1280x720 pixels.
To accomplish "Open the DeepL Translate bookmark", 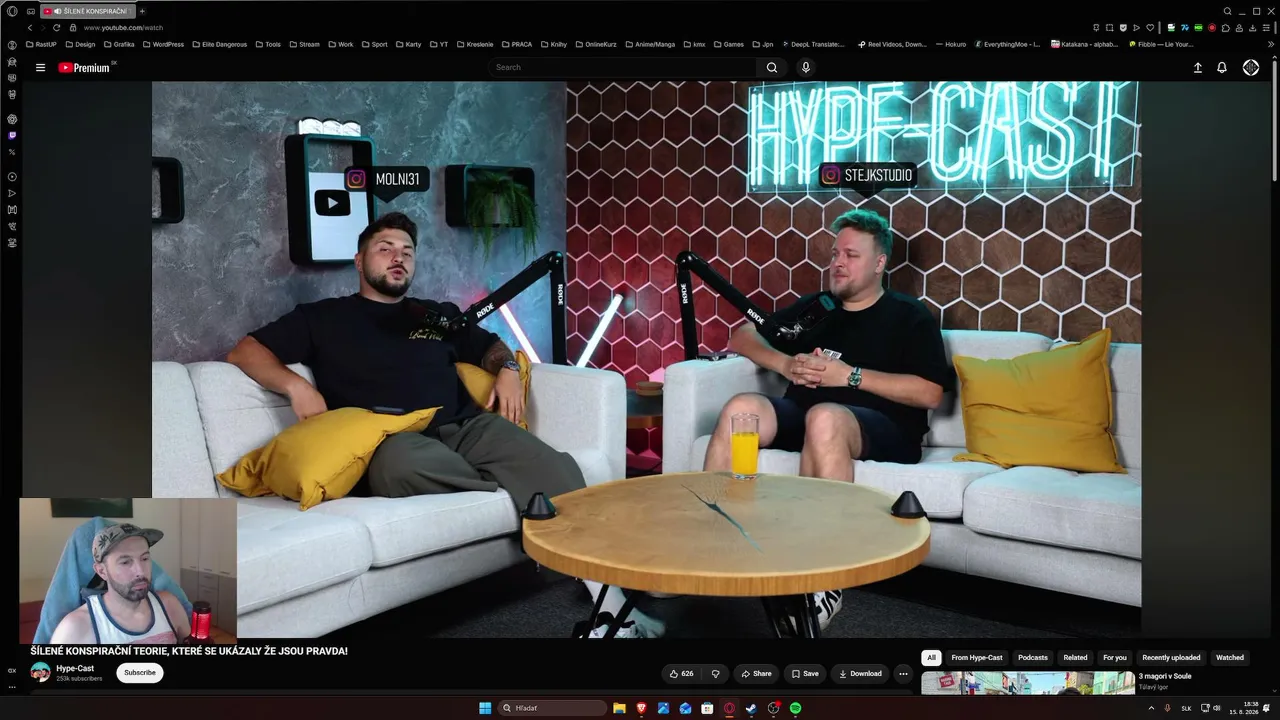I will (x=812, y=45).
